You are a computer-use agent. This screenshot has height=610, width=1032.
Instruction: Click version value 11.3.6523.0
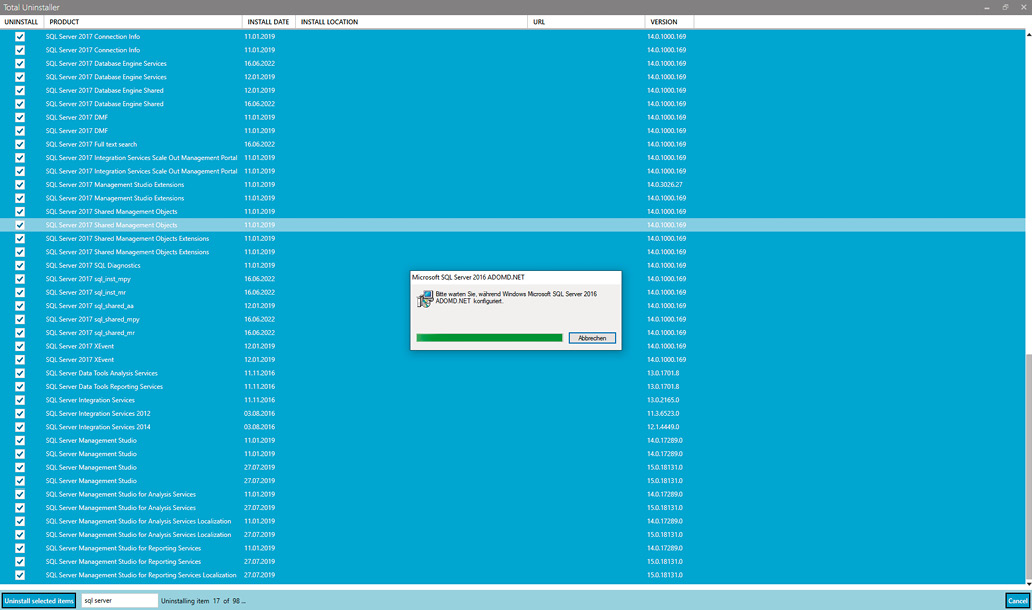tap(663, 413)
